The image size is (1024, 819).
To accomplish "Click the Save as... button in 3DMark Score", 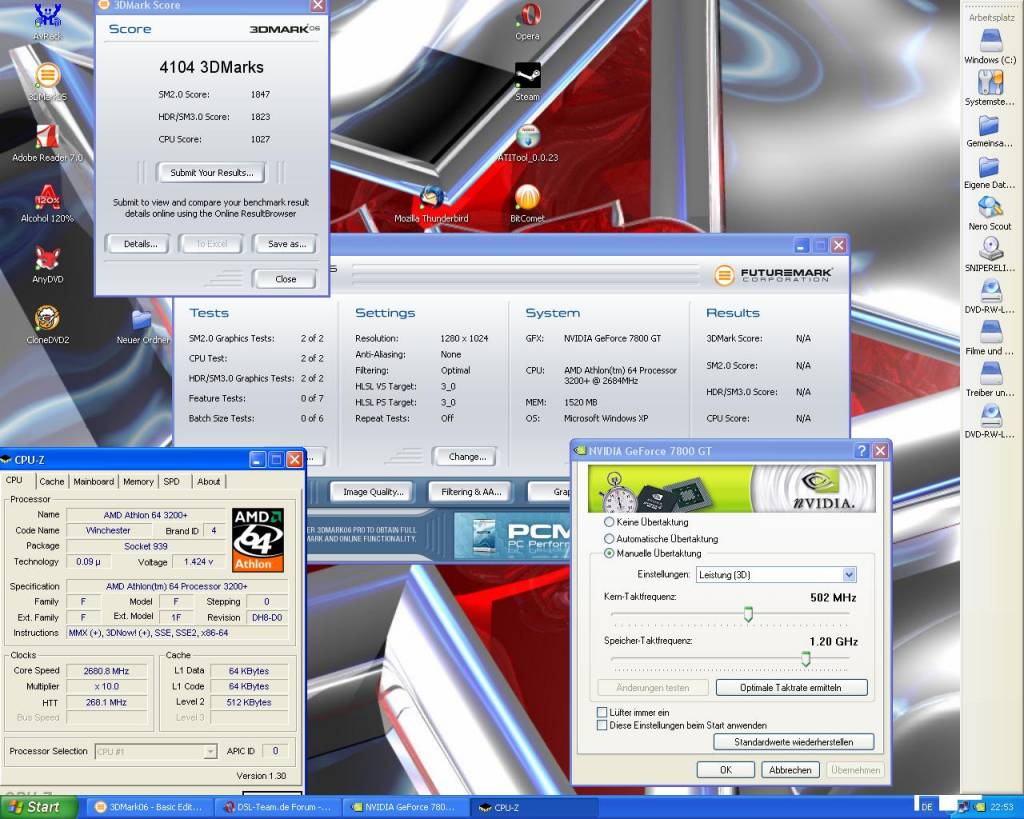I will 286,244.
